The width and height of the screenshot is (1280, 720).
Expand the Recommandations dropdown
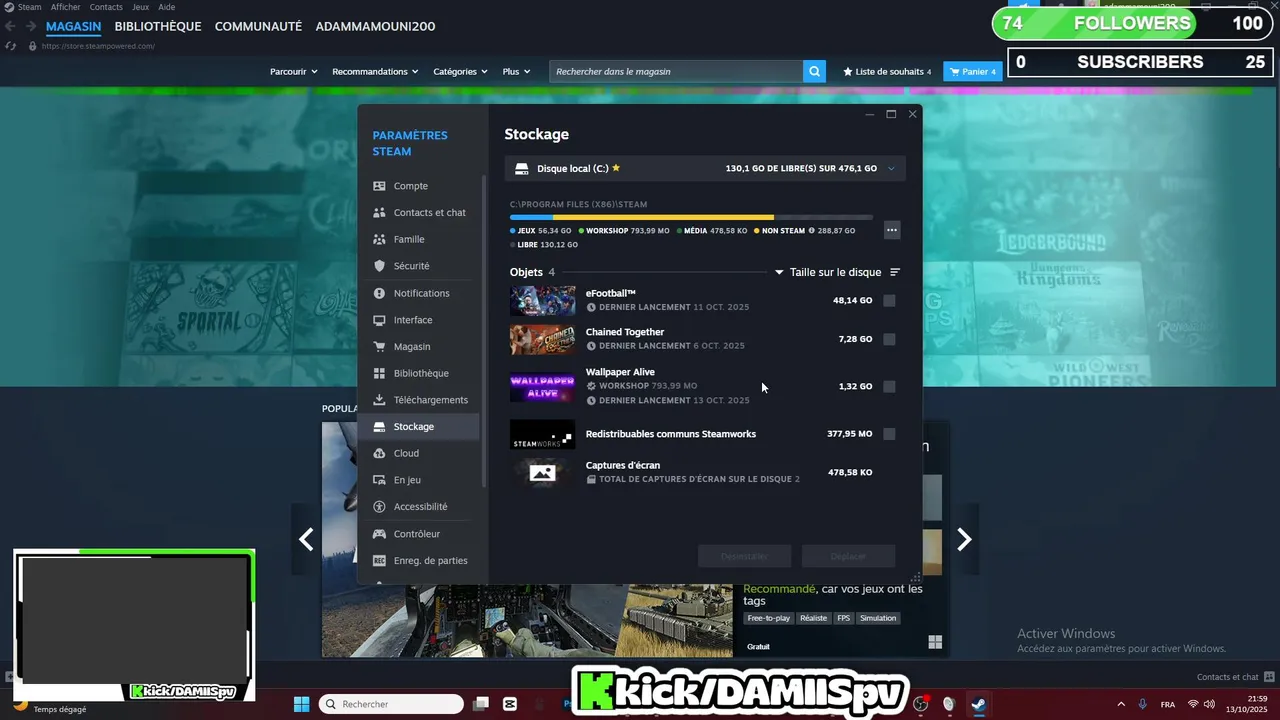coord(376,71)
